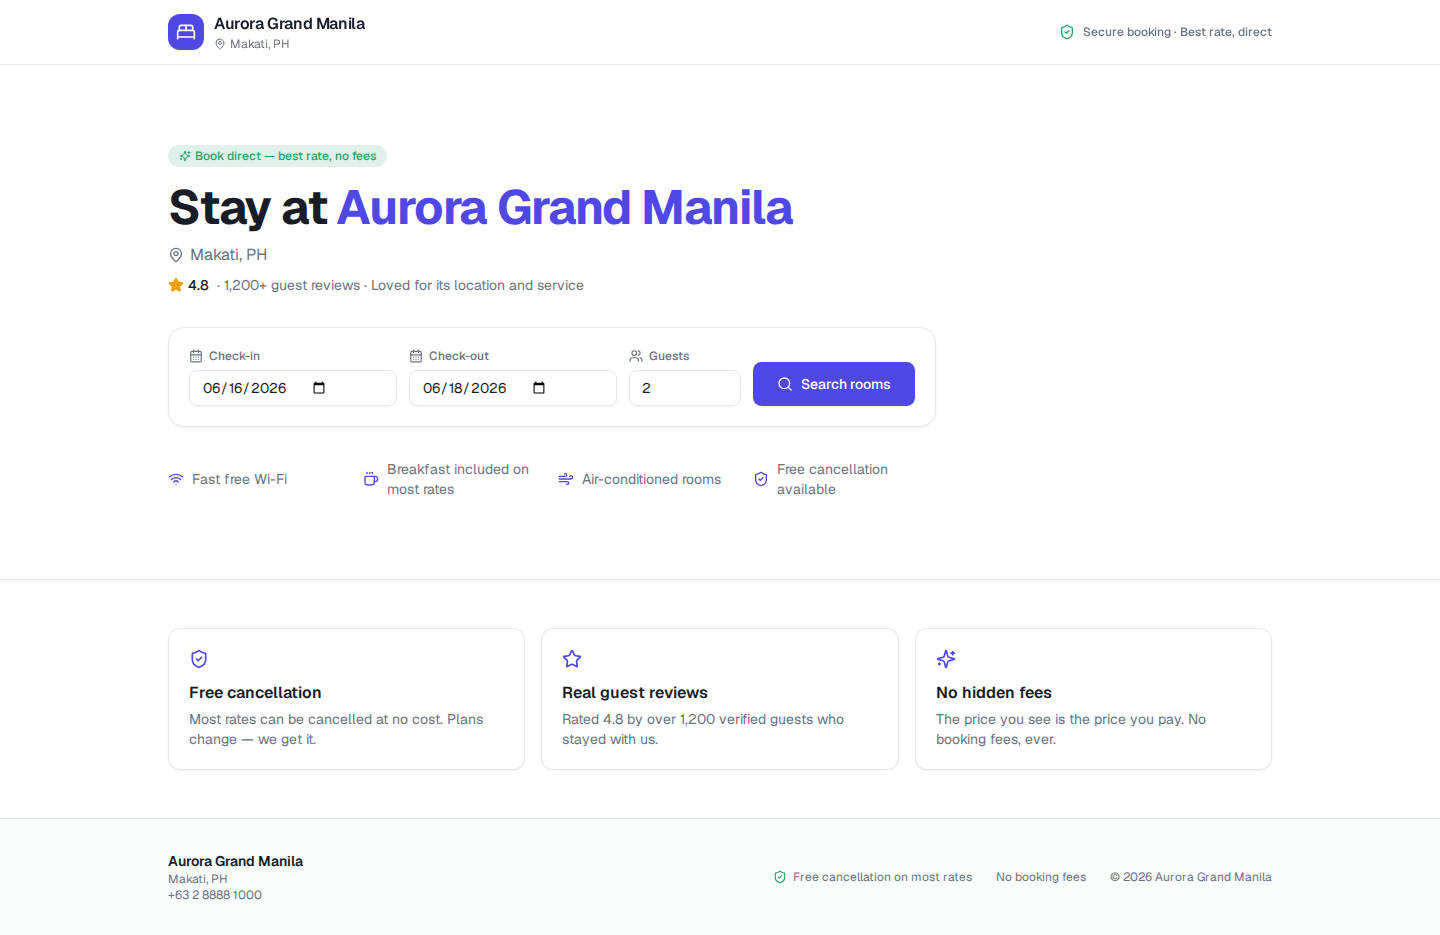The height and width of the screenshot is (935, 1440).
Task: Click Breakfast included on most rates text
Action: pos(458,479)
